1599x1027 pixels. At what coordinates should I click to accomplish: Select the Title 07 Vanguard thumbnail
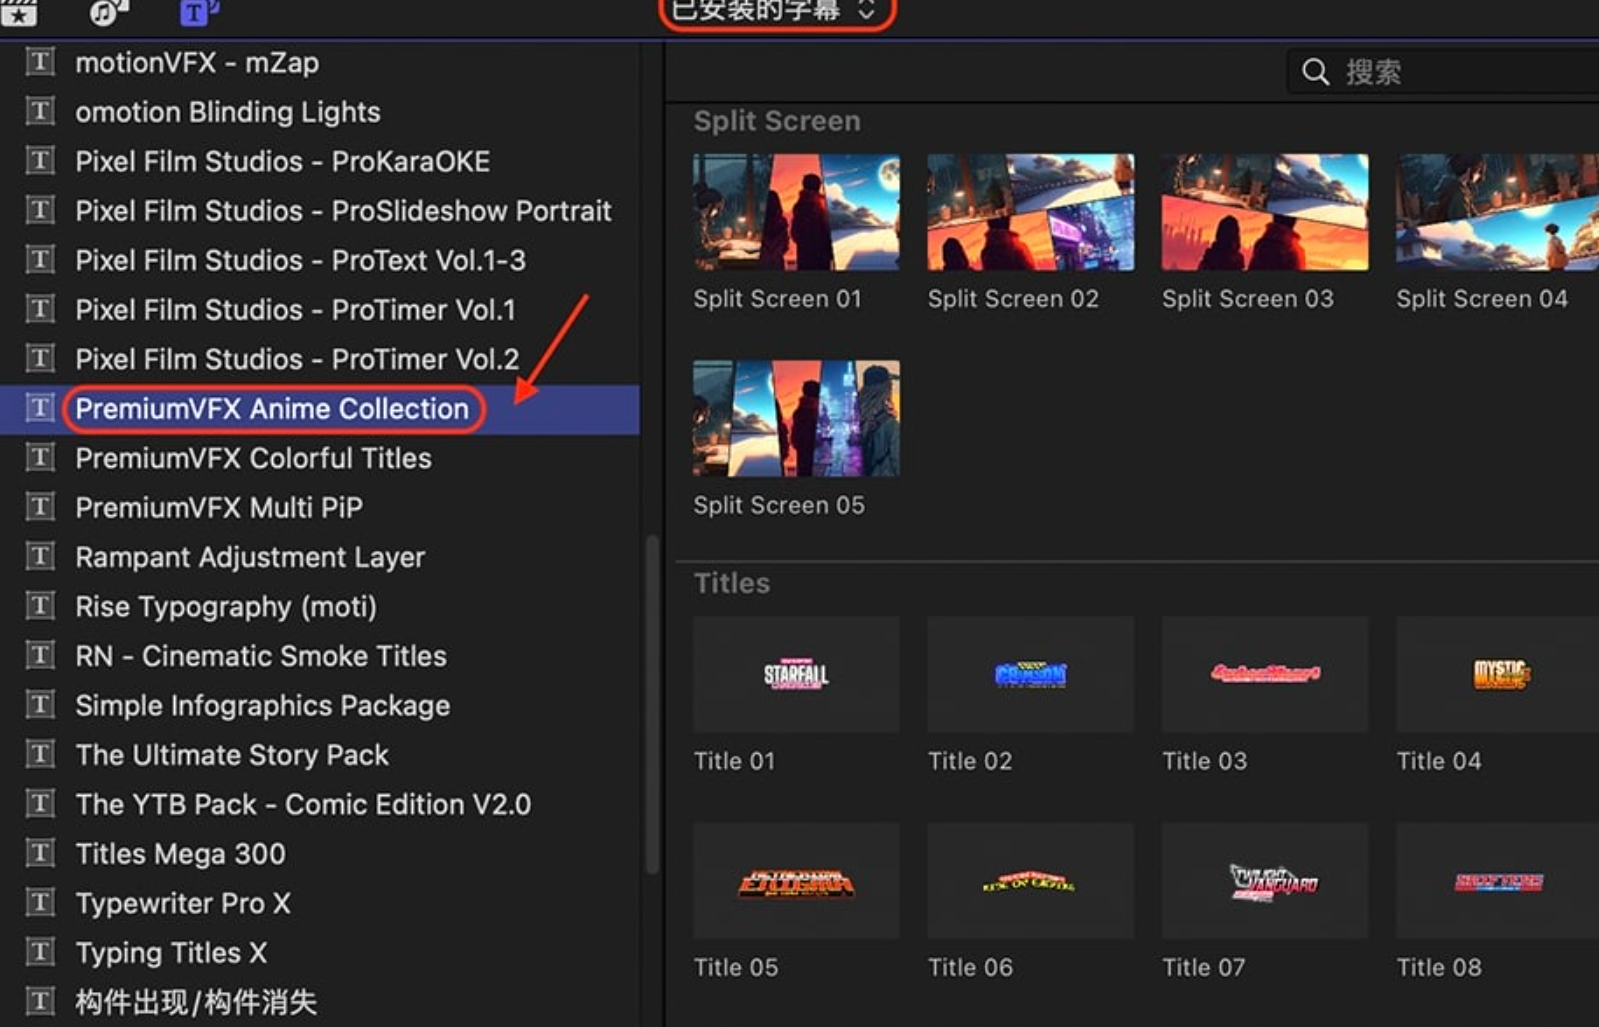pos(1264,881)
